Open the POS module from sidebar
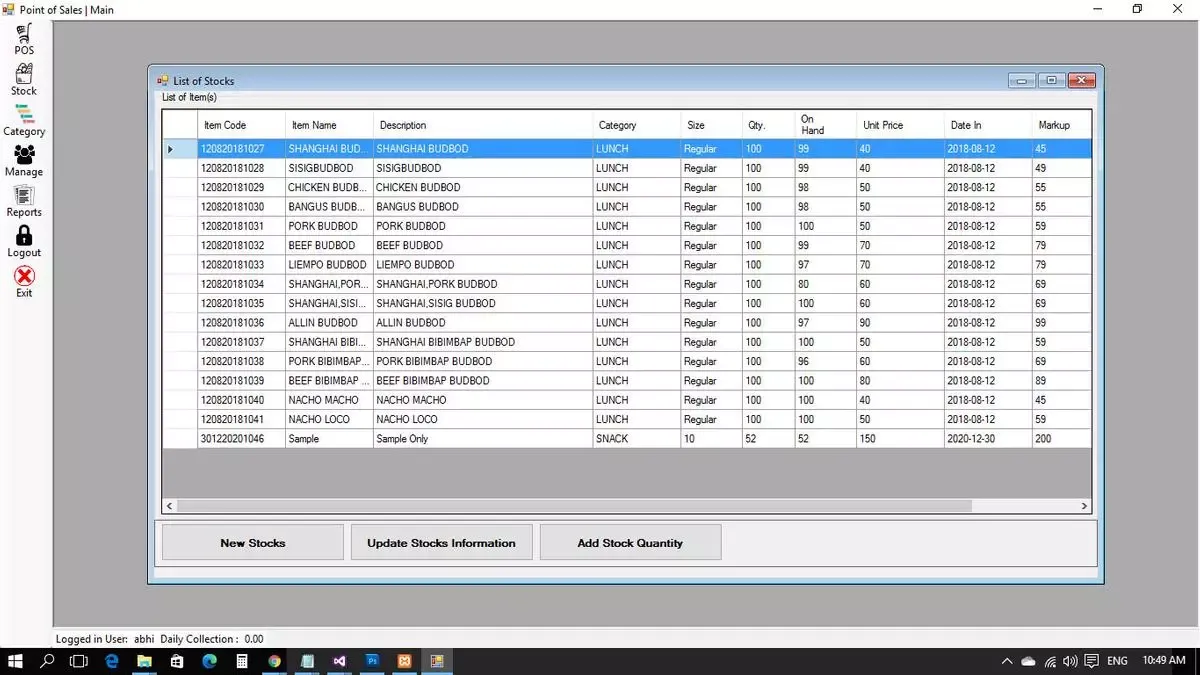The height and width of the screenshot is (675, 1200). point(23,38)
